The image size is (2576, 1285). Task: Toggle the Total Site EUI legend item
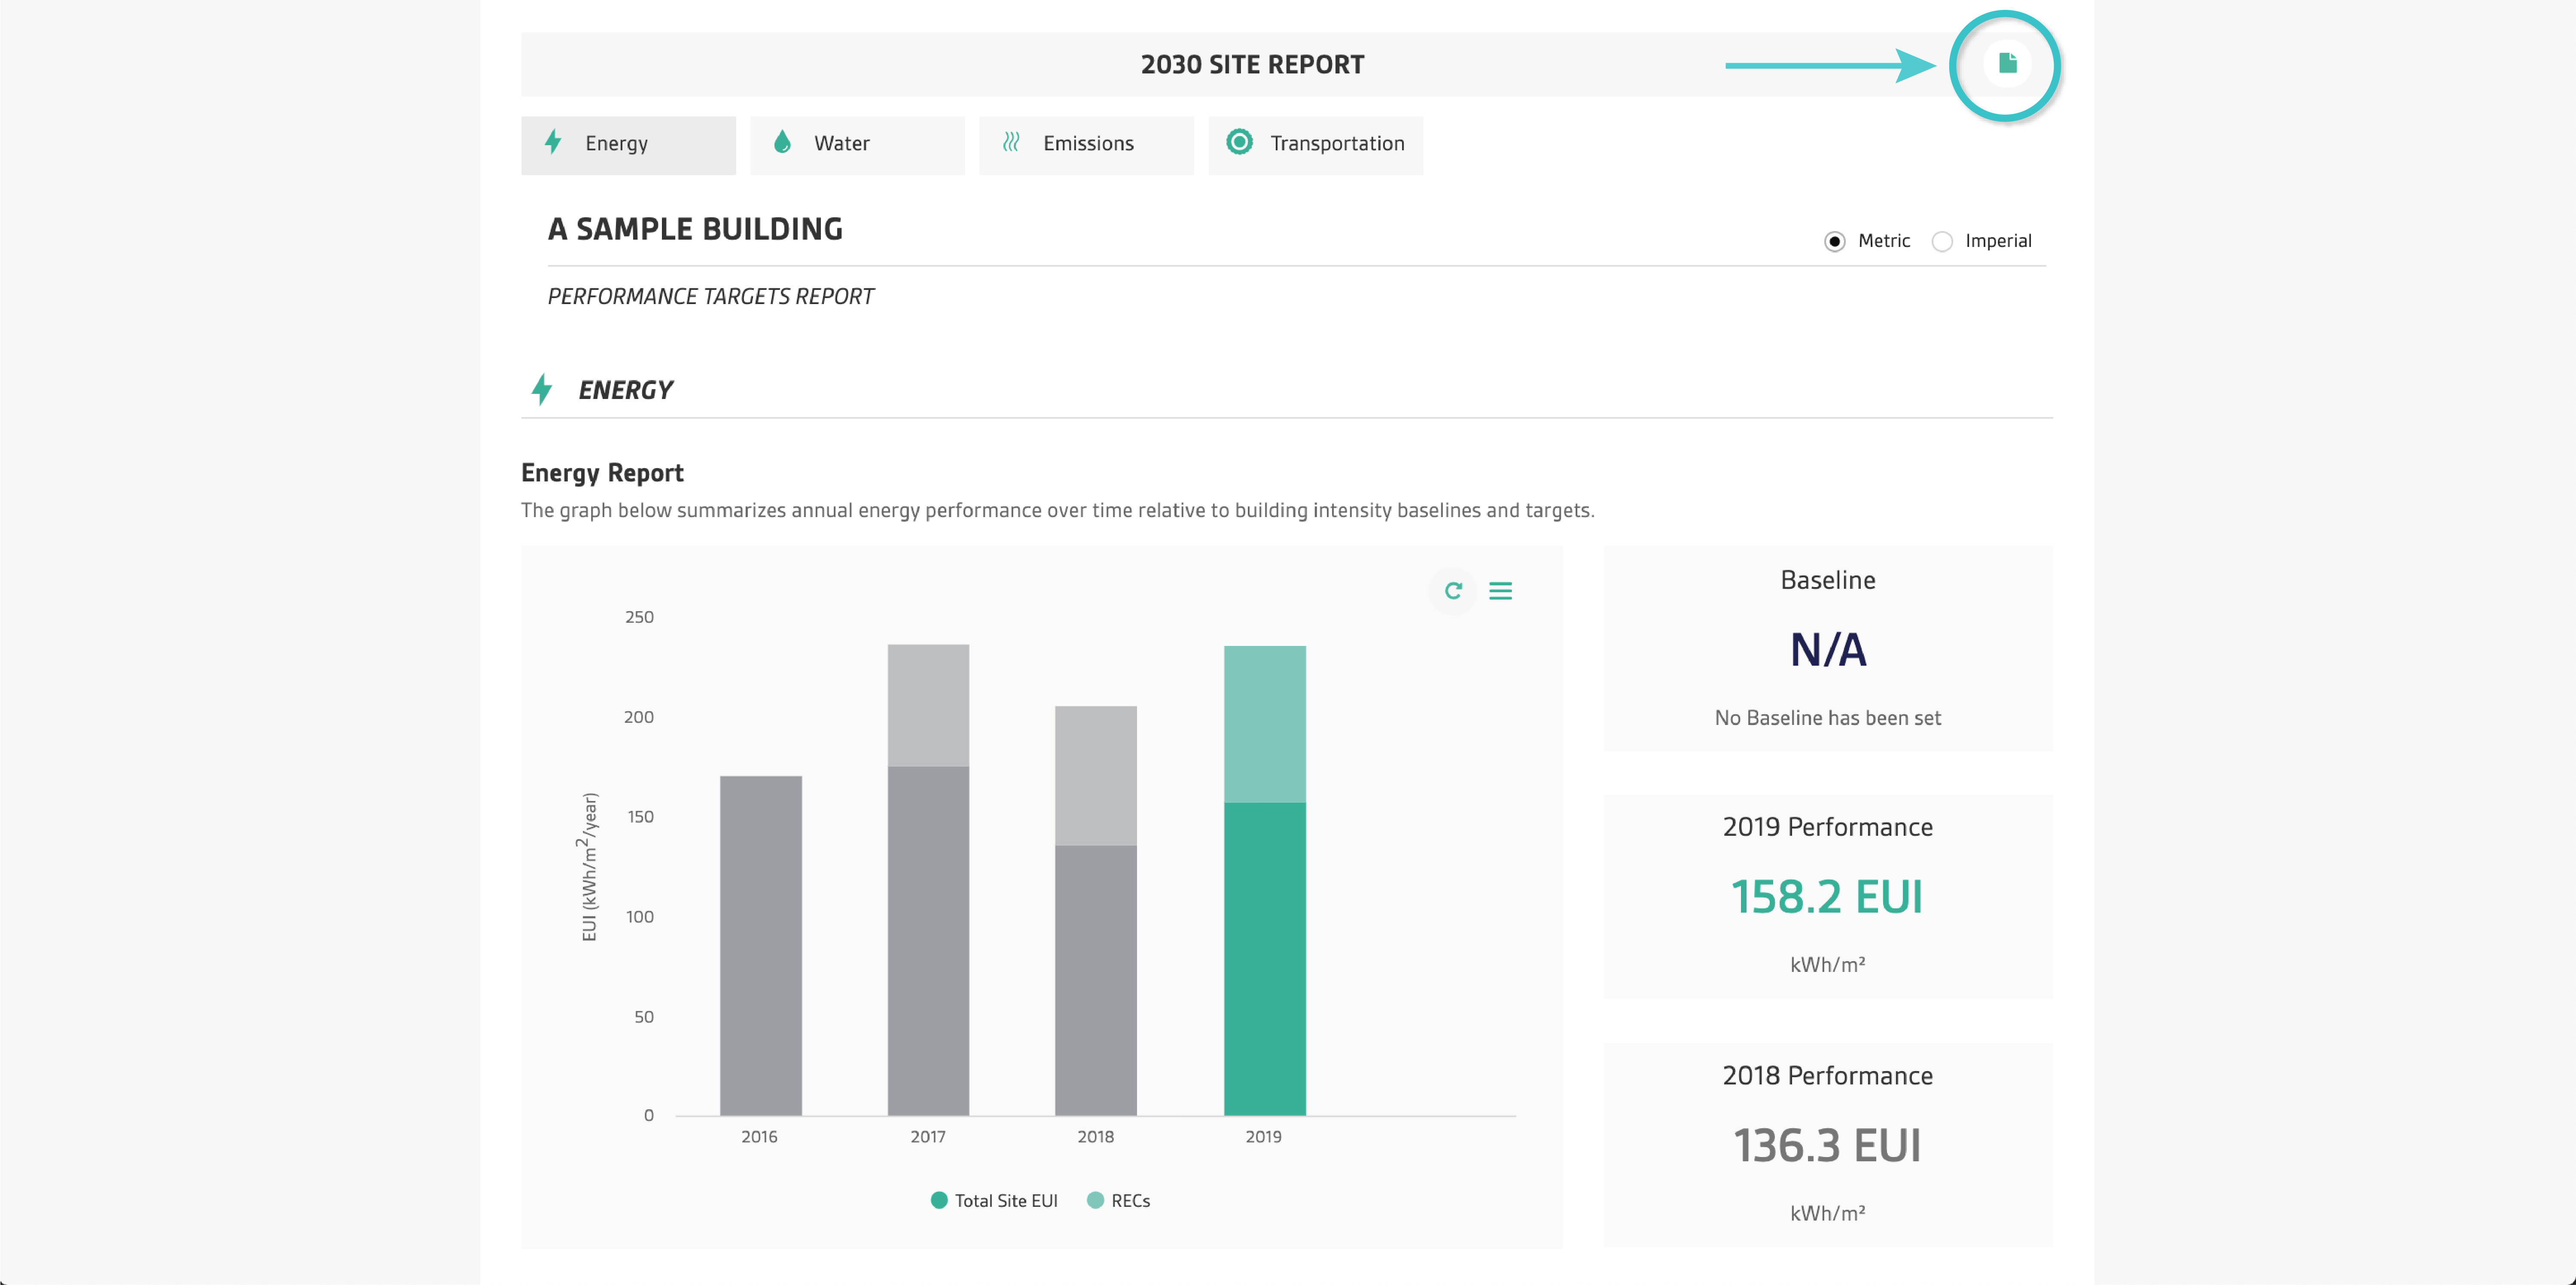(994, 1200)
